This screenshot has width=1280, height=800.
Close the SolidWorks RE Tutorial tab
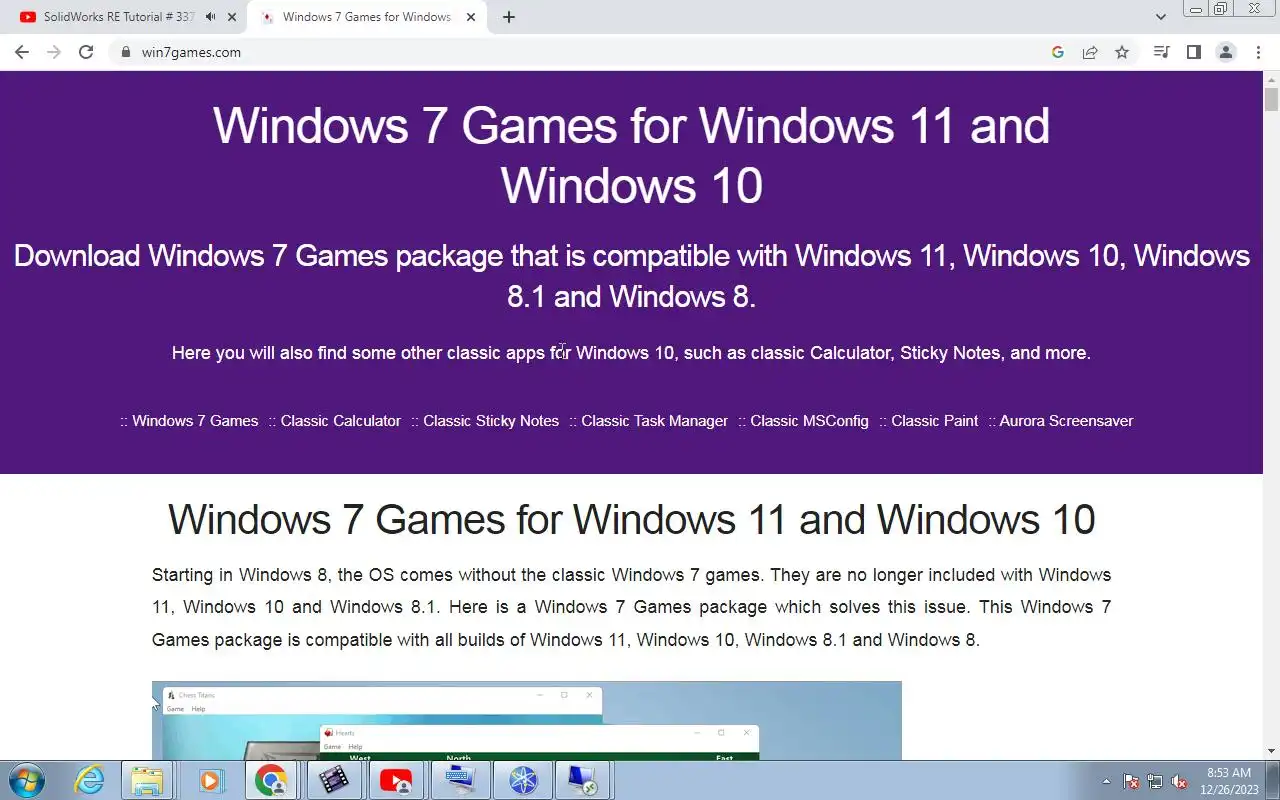point(232,17)
